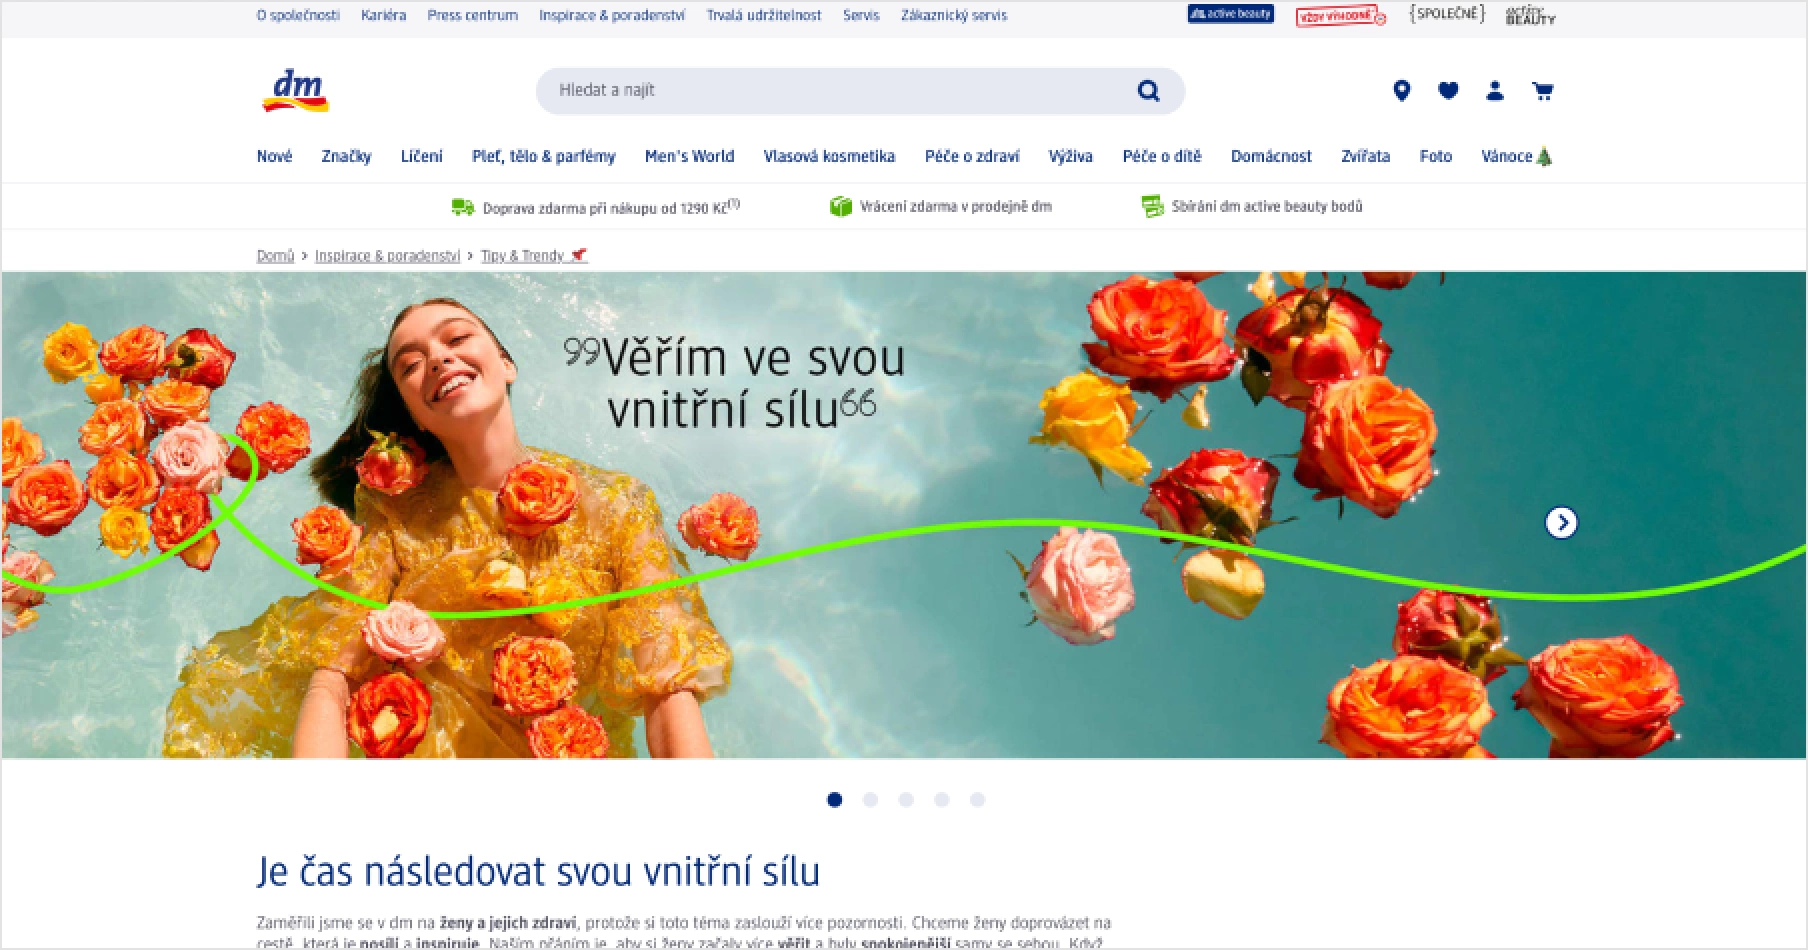1808x950 pixels.
Task: Open the Servis link
Action: tap(861, 15)
